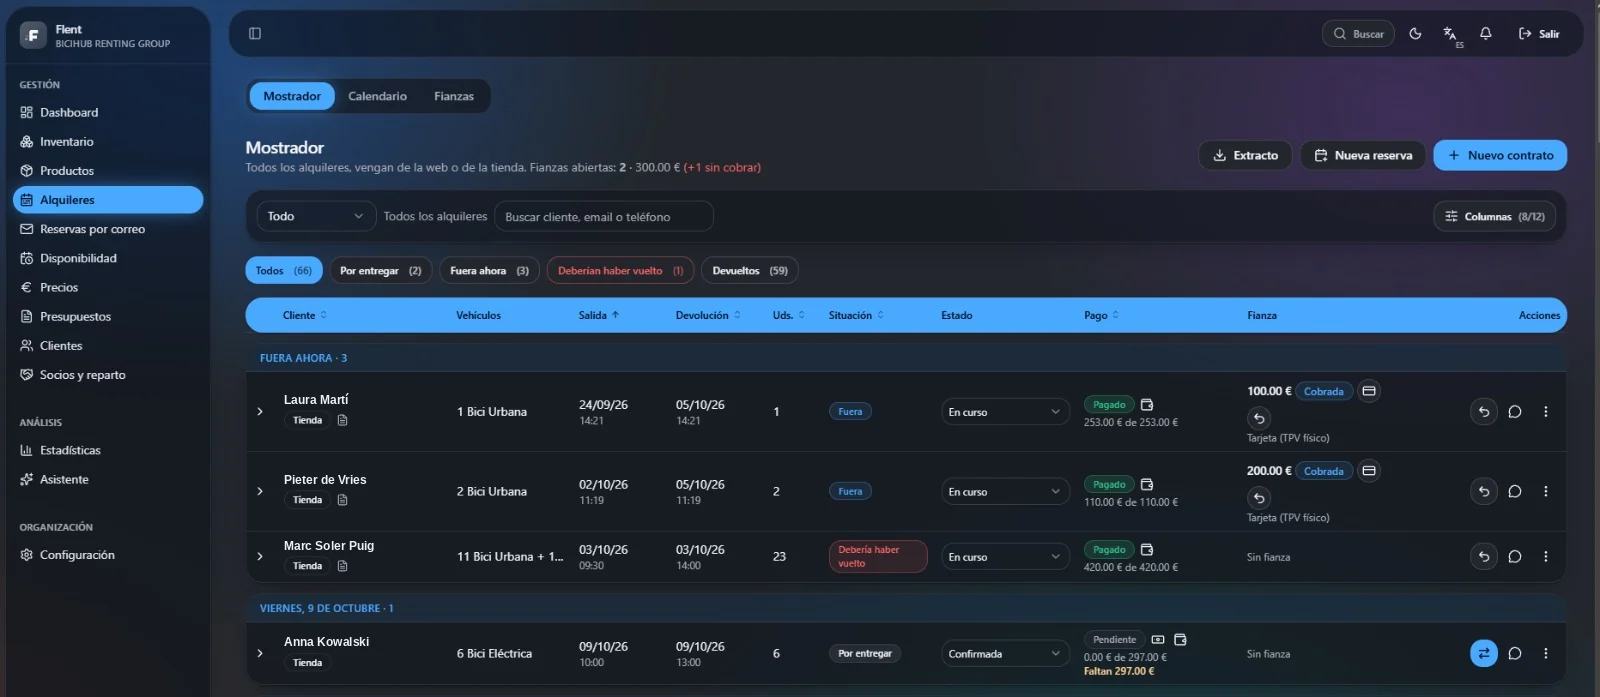Sort by the Pago column header
Screen dimensions: 1600x697
[1101, 315]
